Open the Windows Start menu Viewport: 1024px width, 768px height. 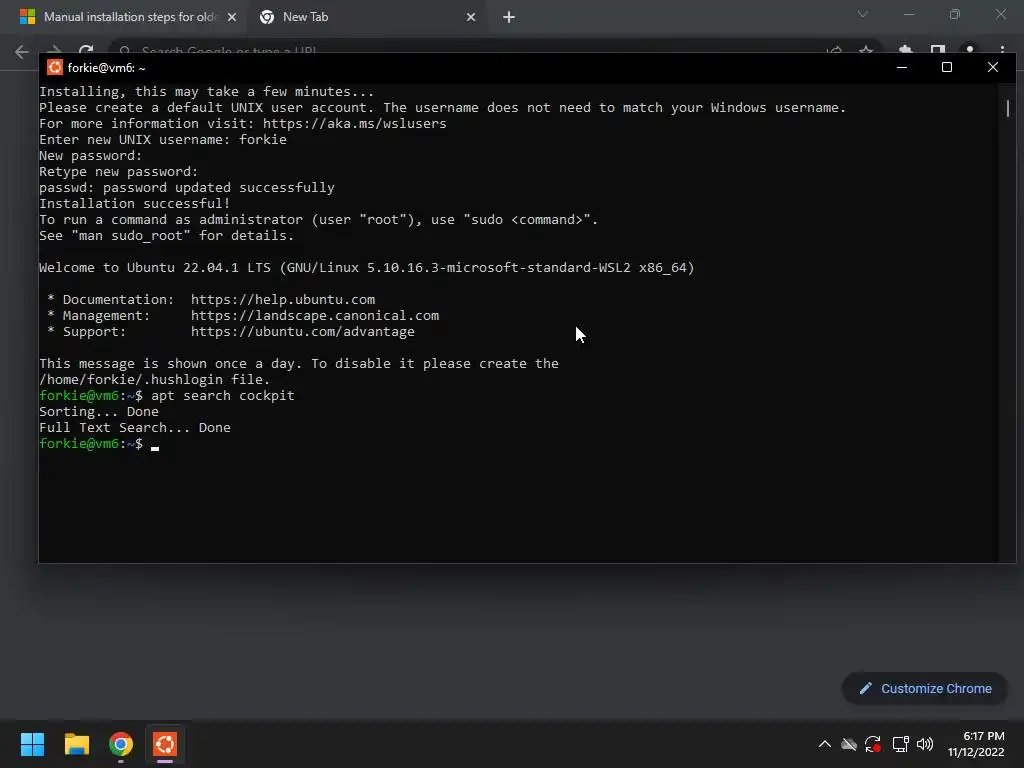(x=32, y=744)
